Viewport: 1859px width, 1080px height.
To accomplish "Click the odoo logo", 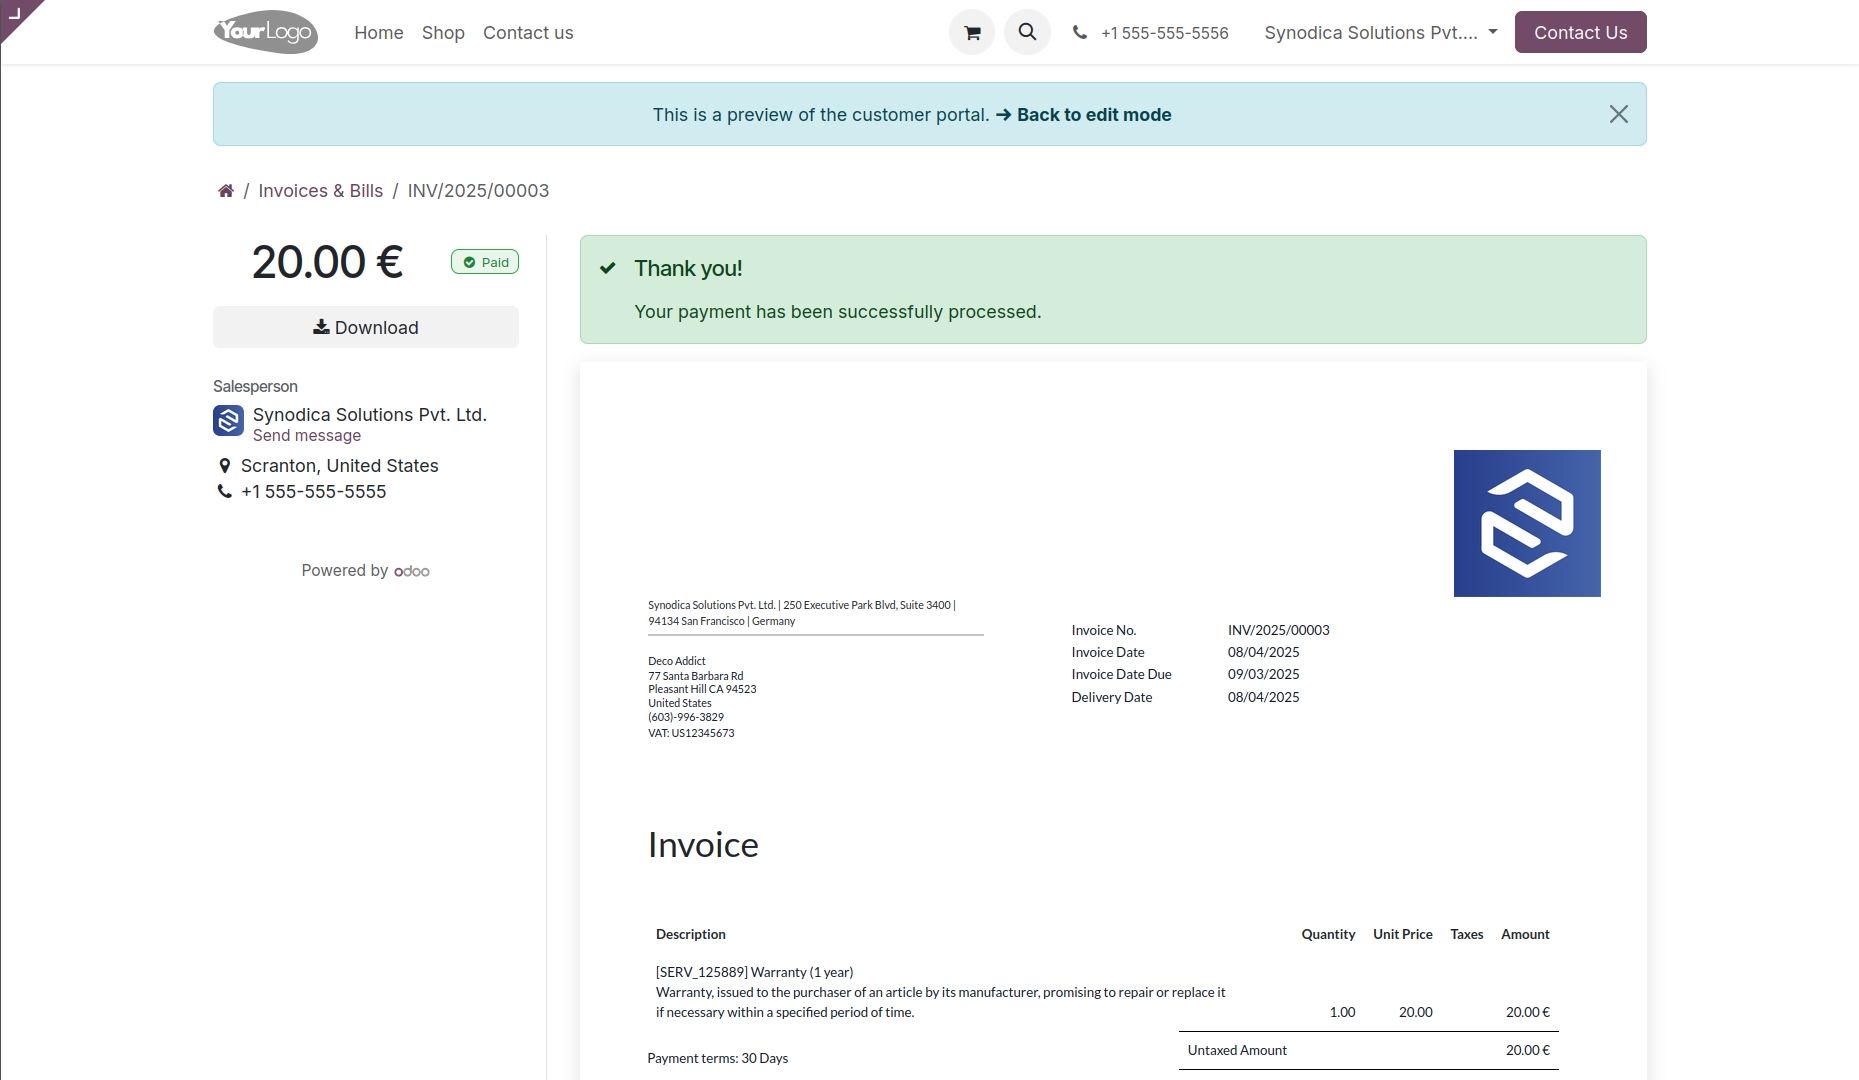I will [x=412, y=571].
